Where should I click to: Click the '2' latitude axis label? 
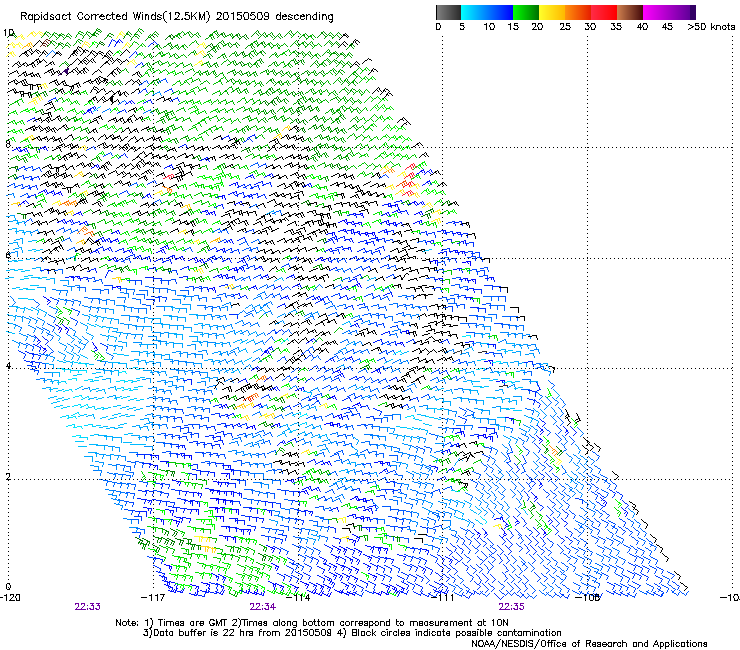[8, 476]
